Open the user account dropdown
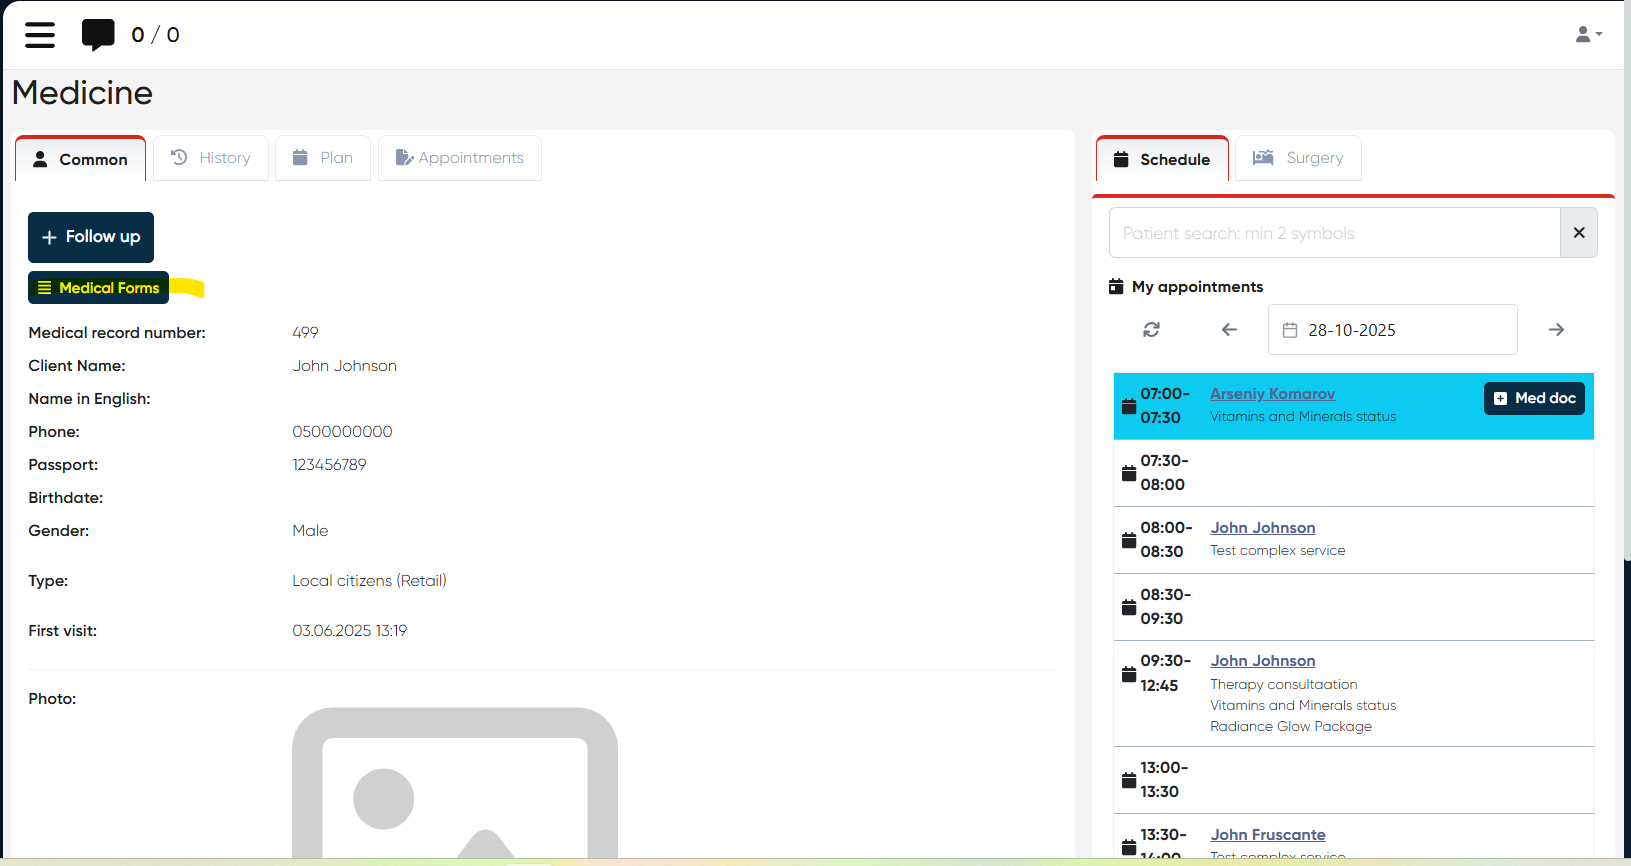 pyautogui.click(x=1588, y=35)
